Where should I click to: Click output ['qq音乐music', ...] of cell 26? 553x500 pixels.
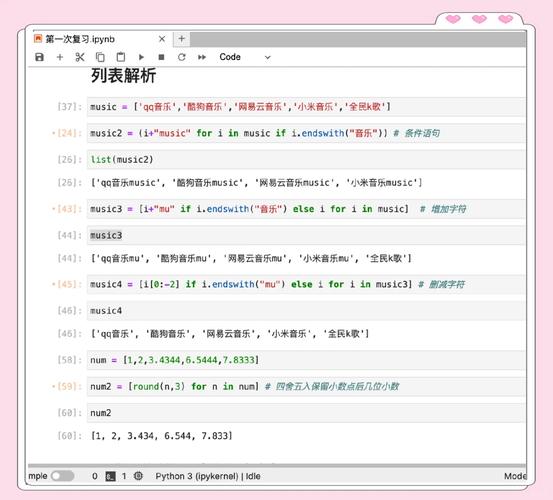256,183
